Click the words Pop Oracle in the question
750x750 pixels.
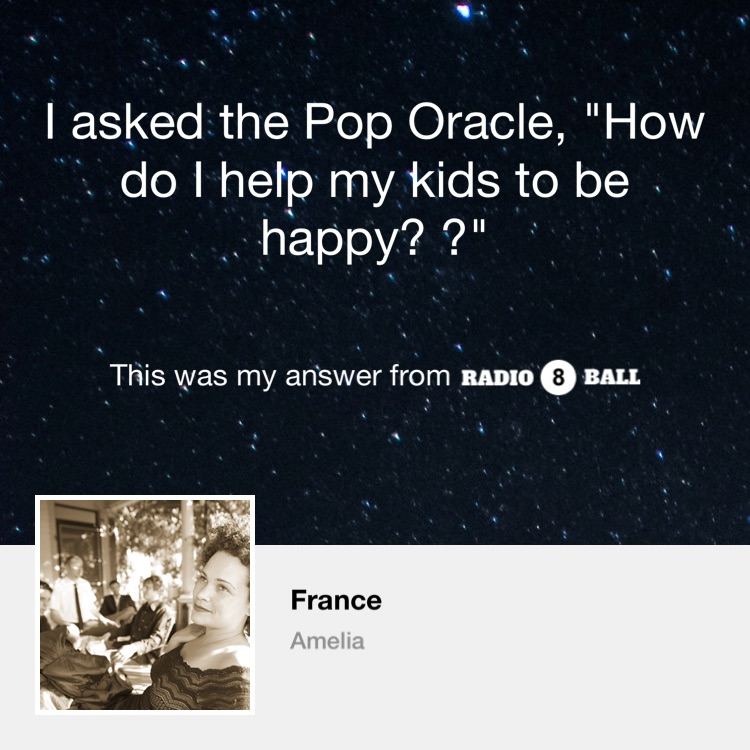[434, 122]
